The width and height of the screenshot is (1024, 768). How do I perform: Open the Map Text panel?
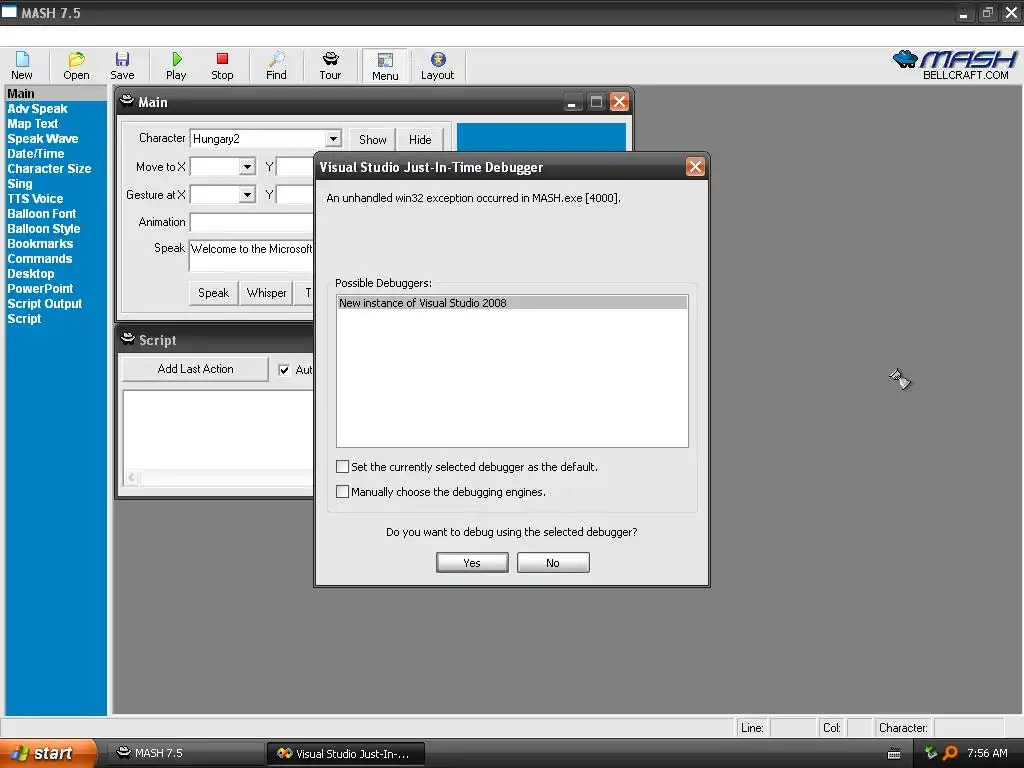click(x=33, y=123)
